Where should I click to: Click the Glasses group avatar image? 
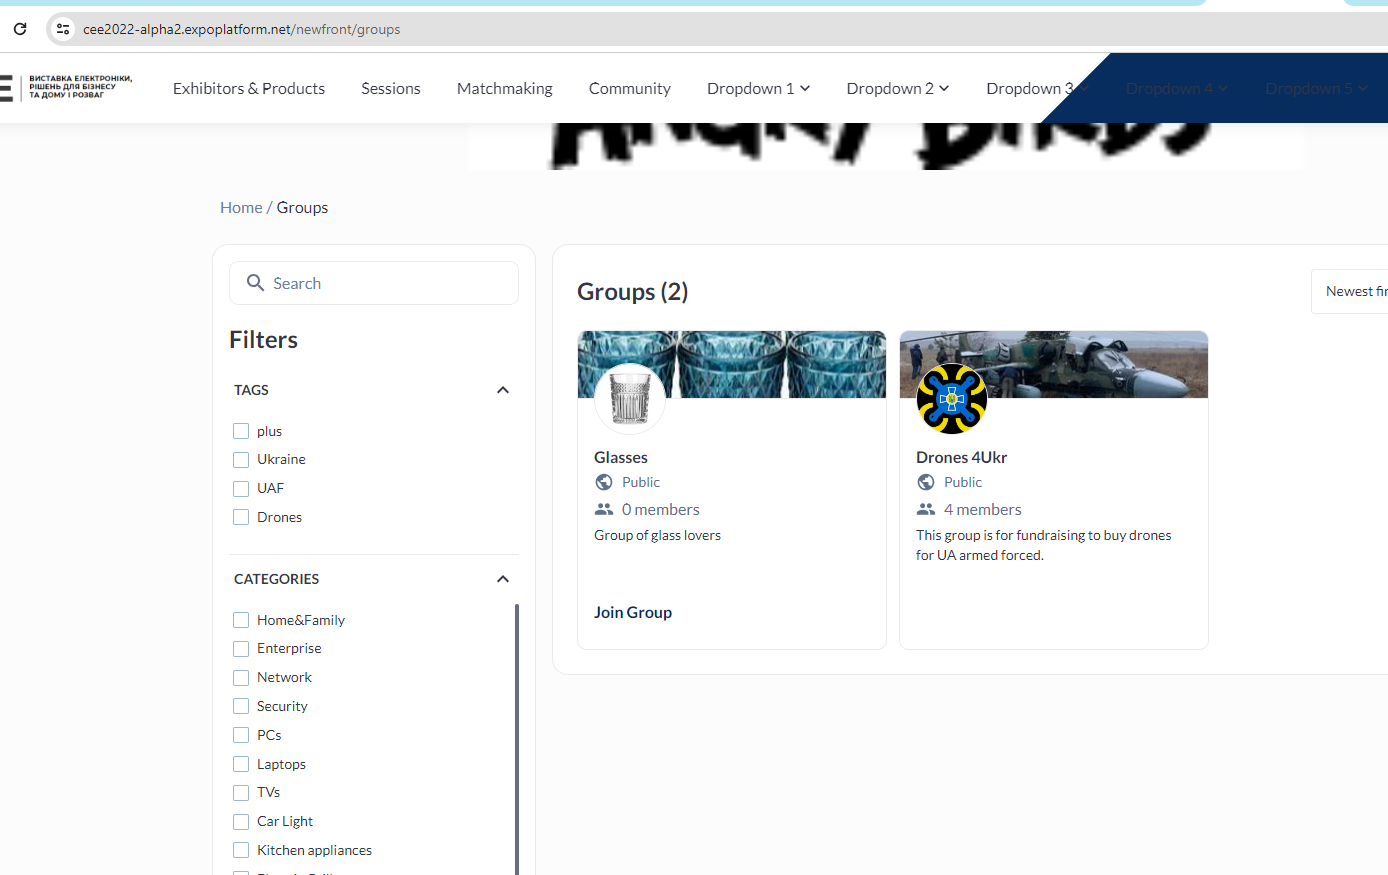pyautogui.click(x=630, y=398)
